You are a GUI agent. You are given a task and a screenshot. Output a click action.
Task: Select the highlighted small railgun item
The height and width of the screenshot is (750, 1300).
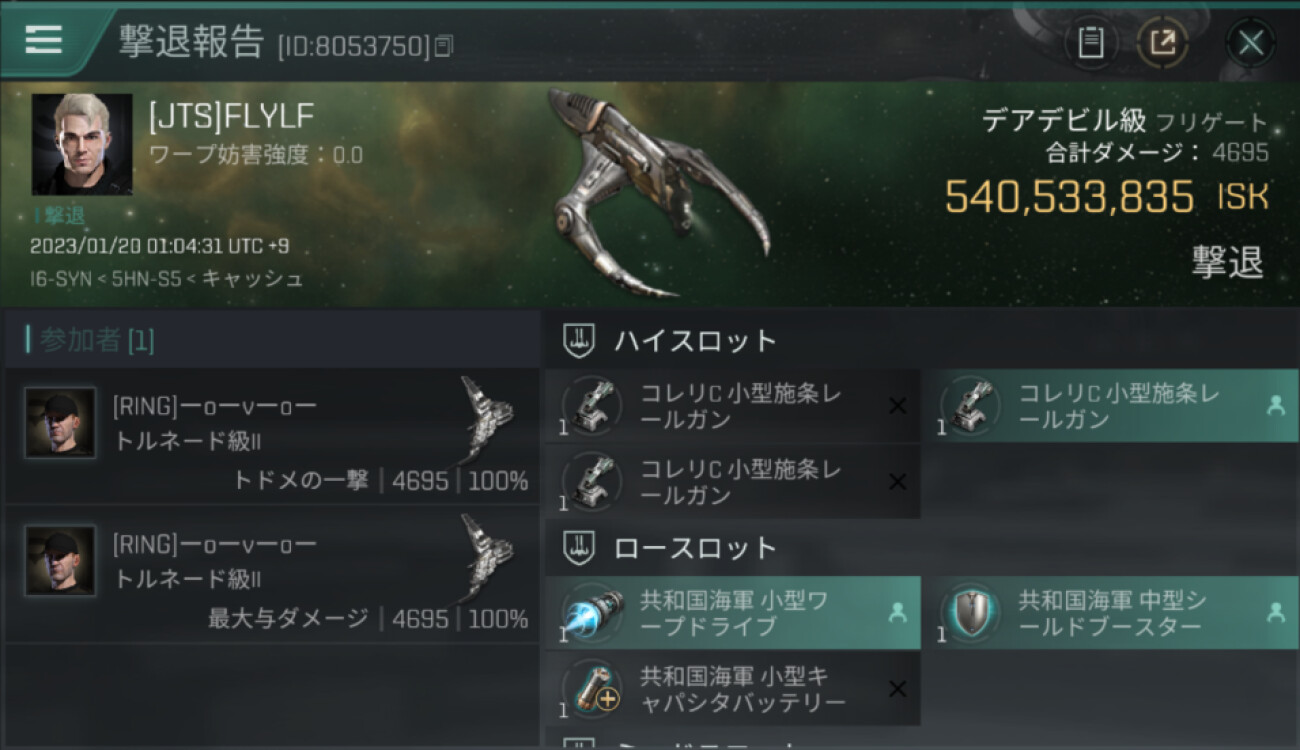pyautogui.click(x=1111, y=406)
